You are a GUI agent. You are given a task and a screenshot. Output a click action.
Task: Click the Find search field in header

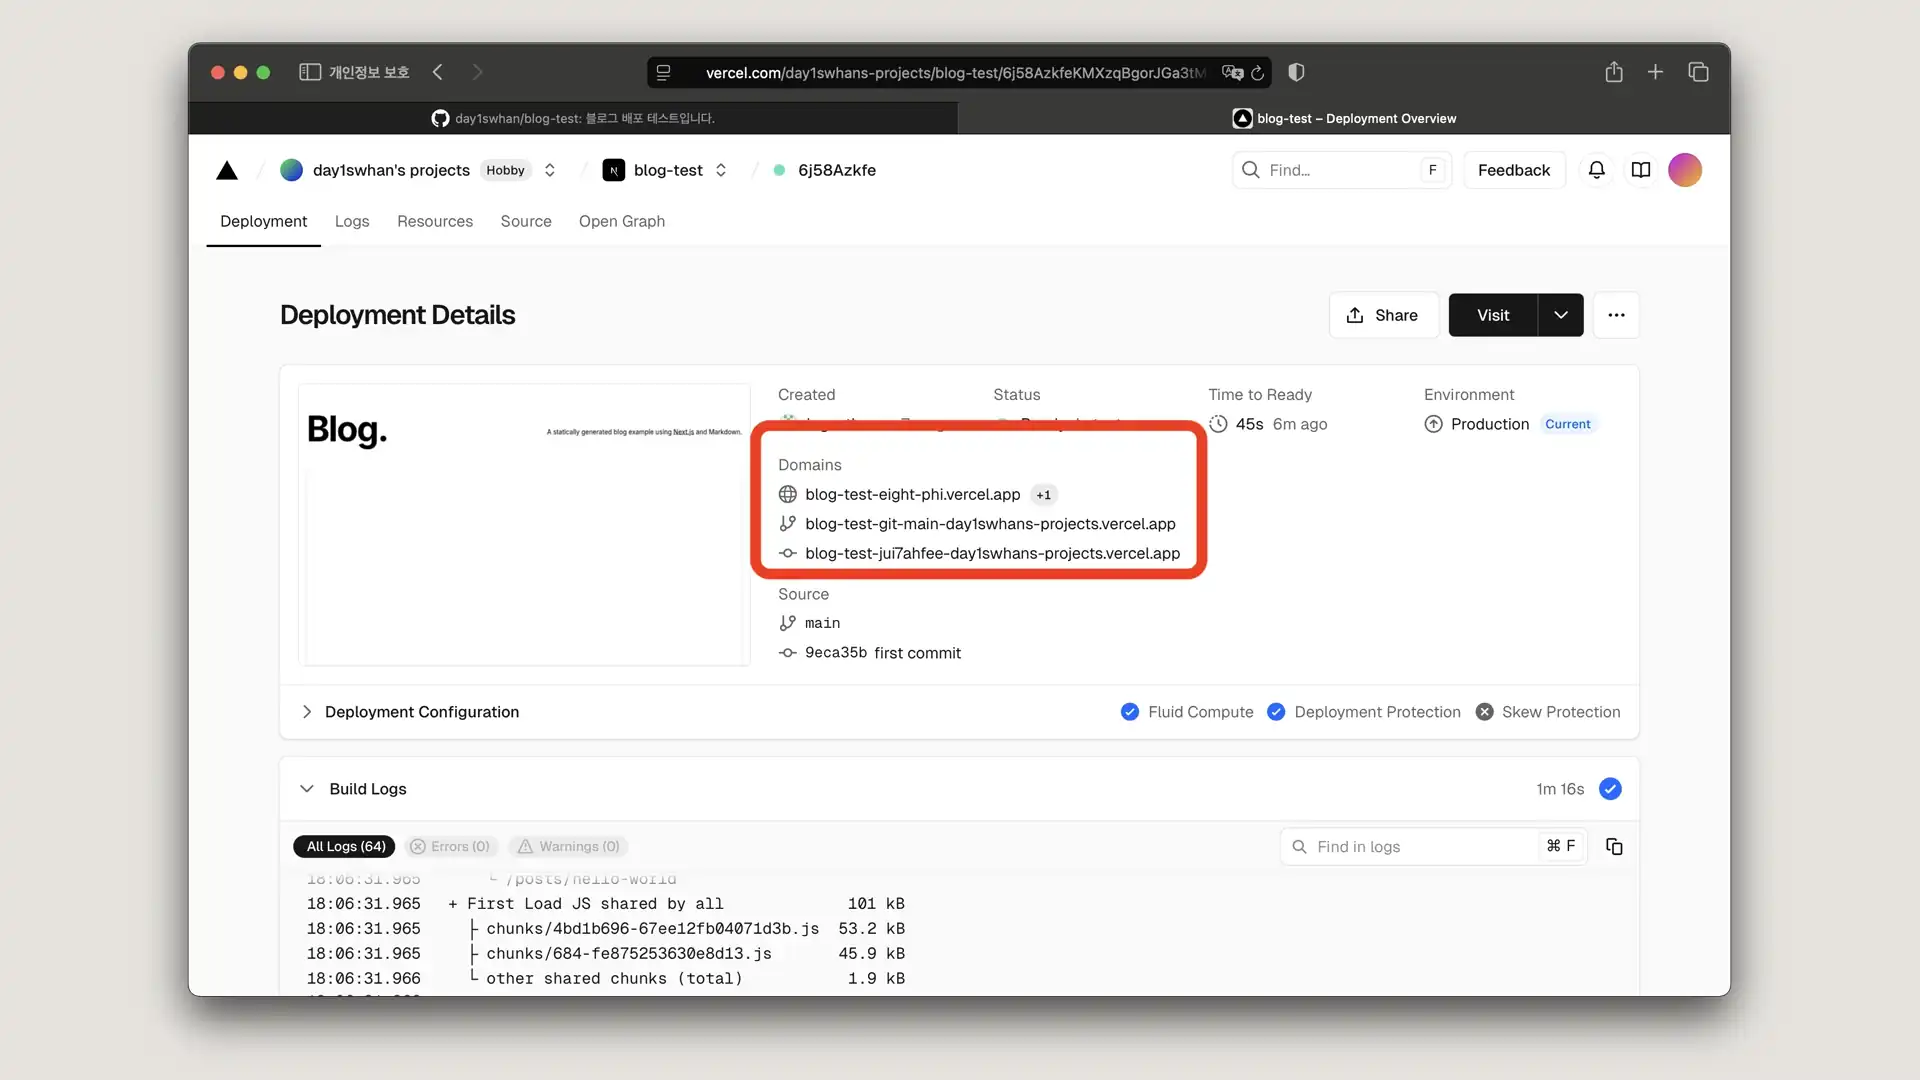pos(1341,170)
